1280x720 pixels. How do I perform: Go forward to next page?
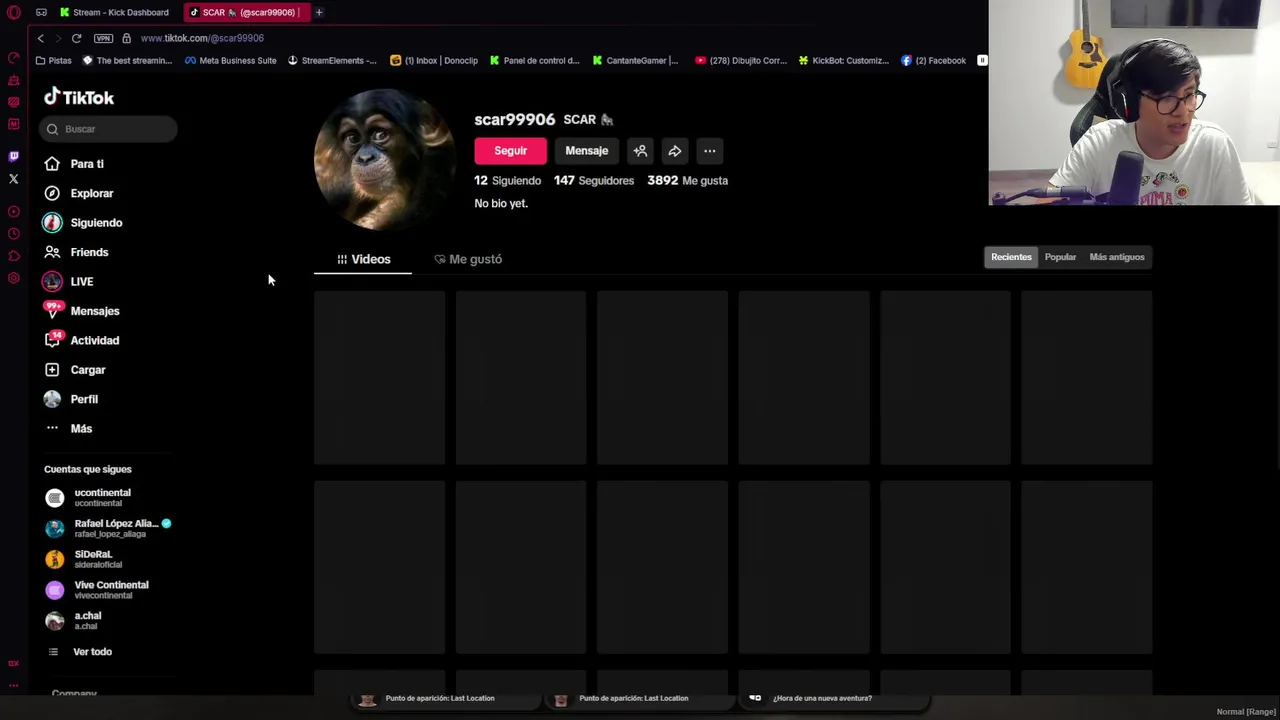pos(58,38)
